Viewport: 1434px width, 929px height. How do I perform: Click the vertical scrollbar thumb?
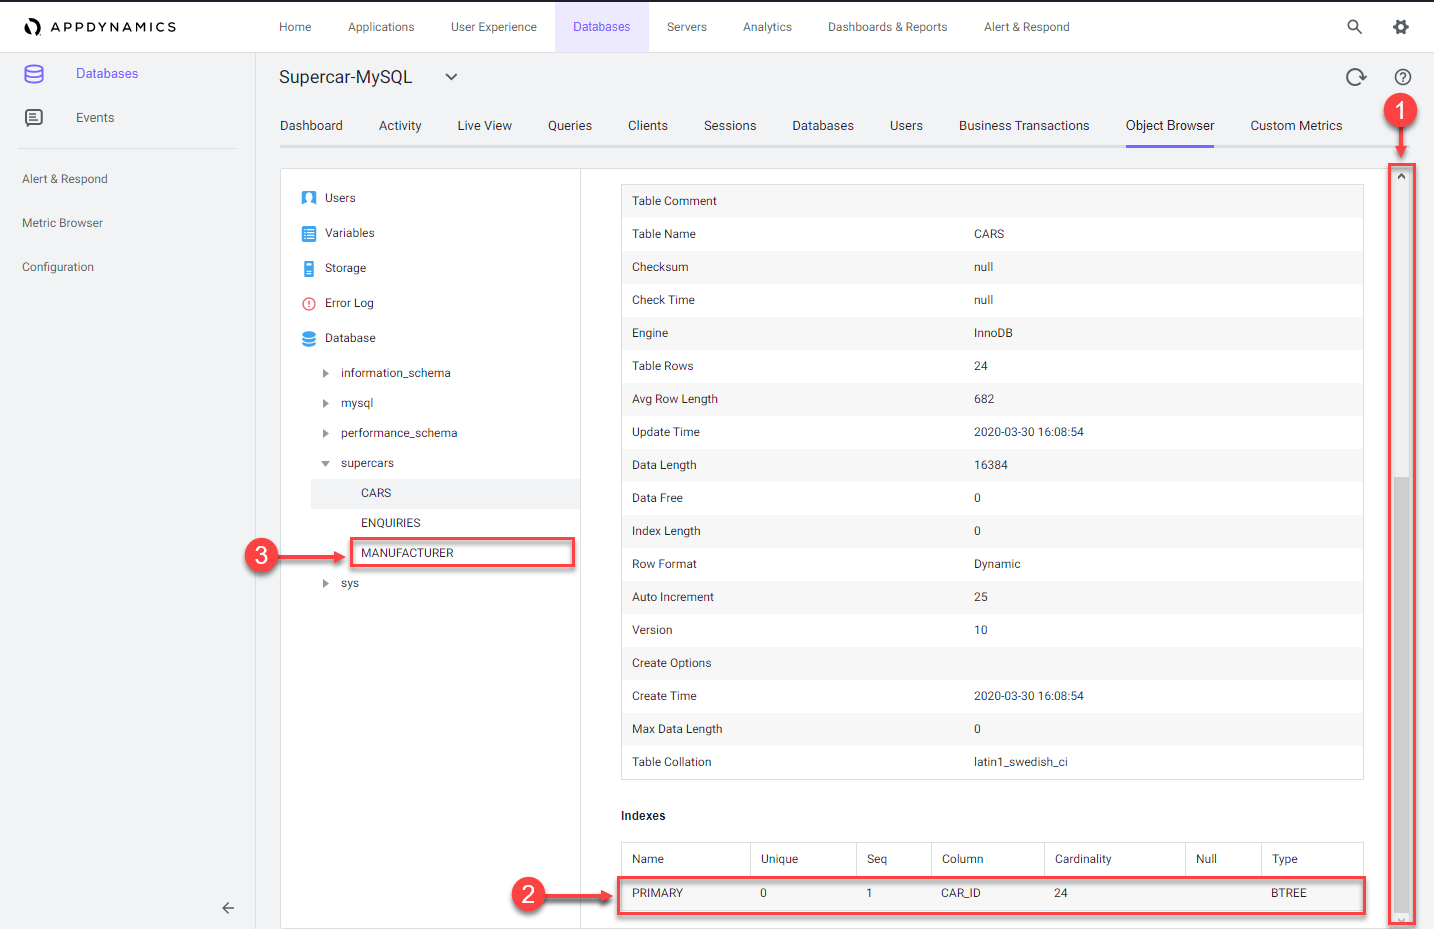pos(1402,695)
